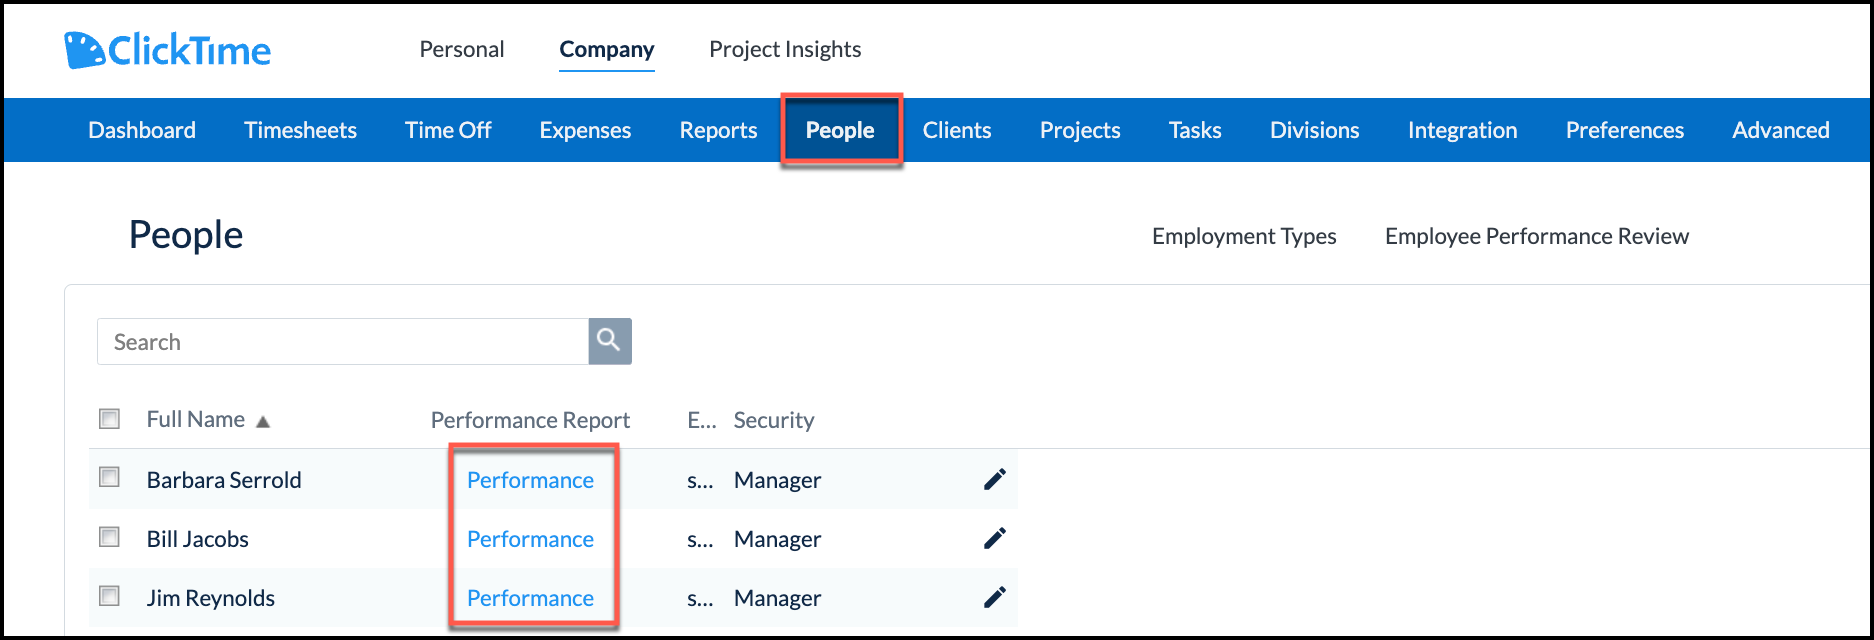Viewport: 1874px width, 640px height.
Task: Edit Barbara Serrold with pencil icon
Action: [x=994, y=480]
